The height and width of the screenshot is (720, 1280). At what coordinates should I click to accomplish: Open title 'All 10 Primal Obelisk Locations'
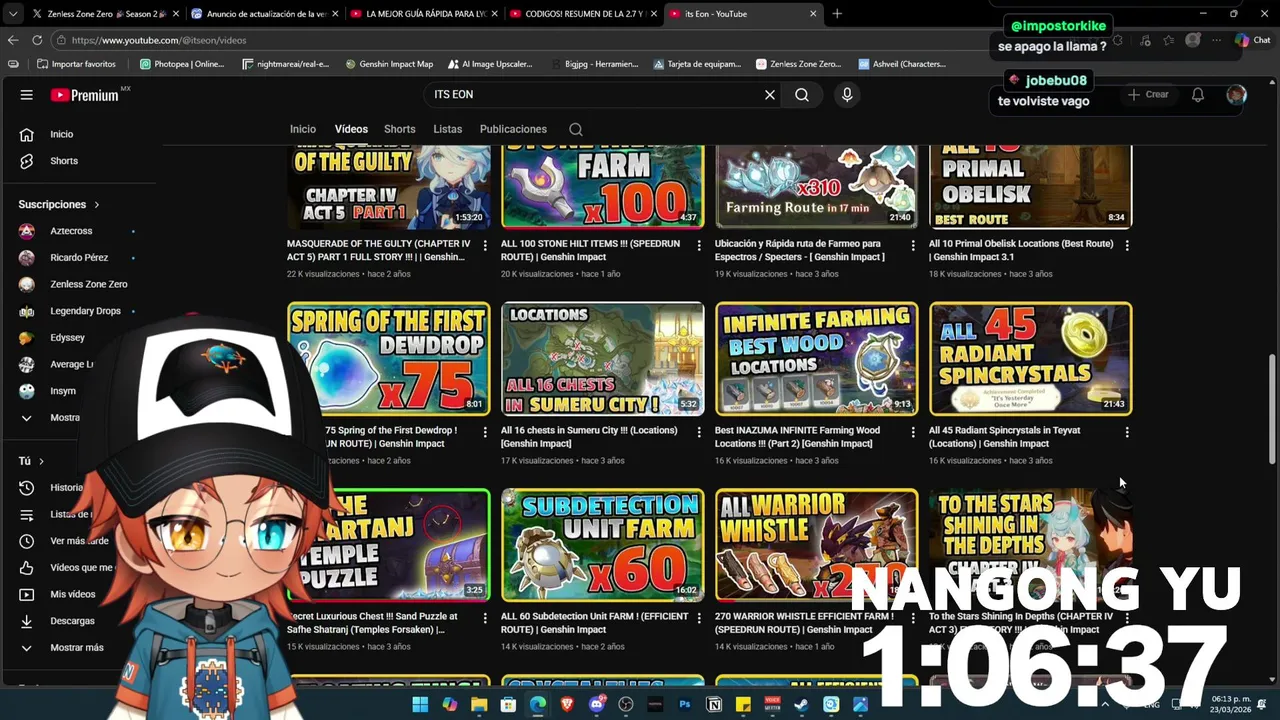[x=1021, y=250]
